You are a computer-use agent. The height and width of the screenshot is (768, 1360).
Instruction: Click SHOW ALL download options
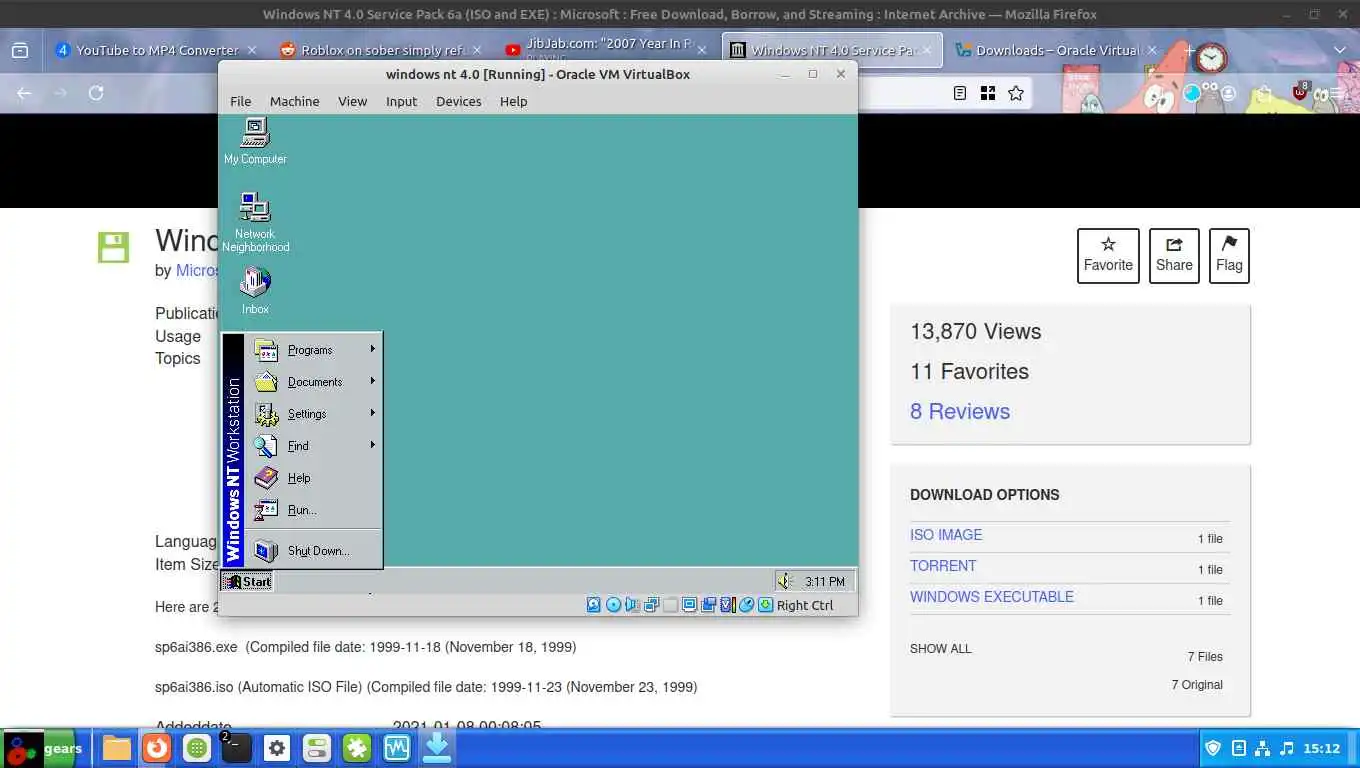click(x=941, y=649)
